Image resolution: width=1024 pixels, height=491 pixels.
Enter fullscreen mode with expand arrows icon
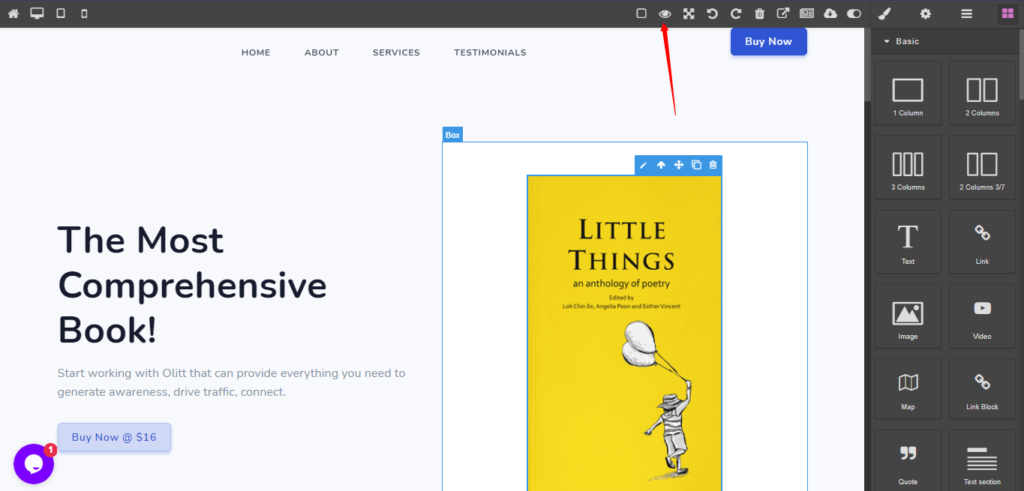[x=689, y=14]
